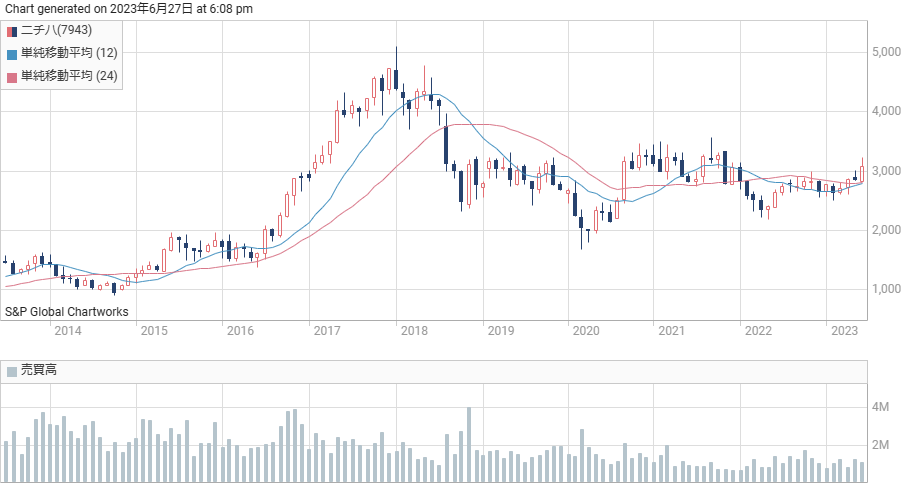Image resolution: width=924 pixels, height=484 pixels.
Task: Click the grey 売買高 legend swatch
Action: coord(12,371)
